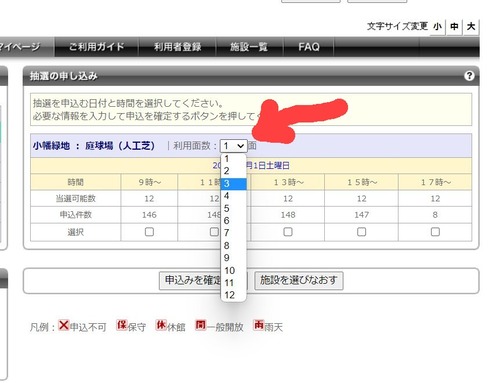Choose option 6 in the dropdown list

click(x=233, y=221)
